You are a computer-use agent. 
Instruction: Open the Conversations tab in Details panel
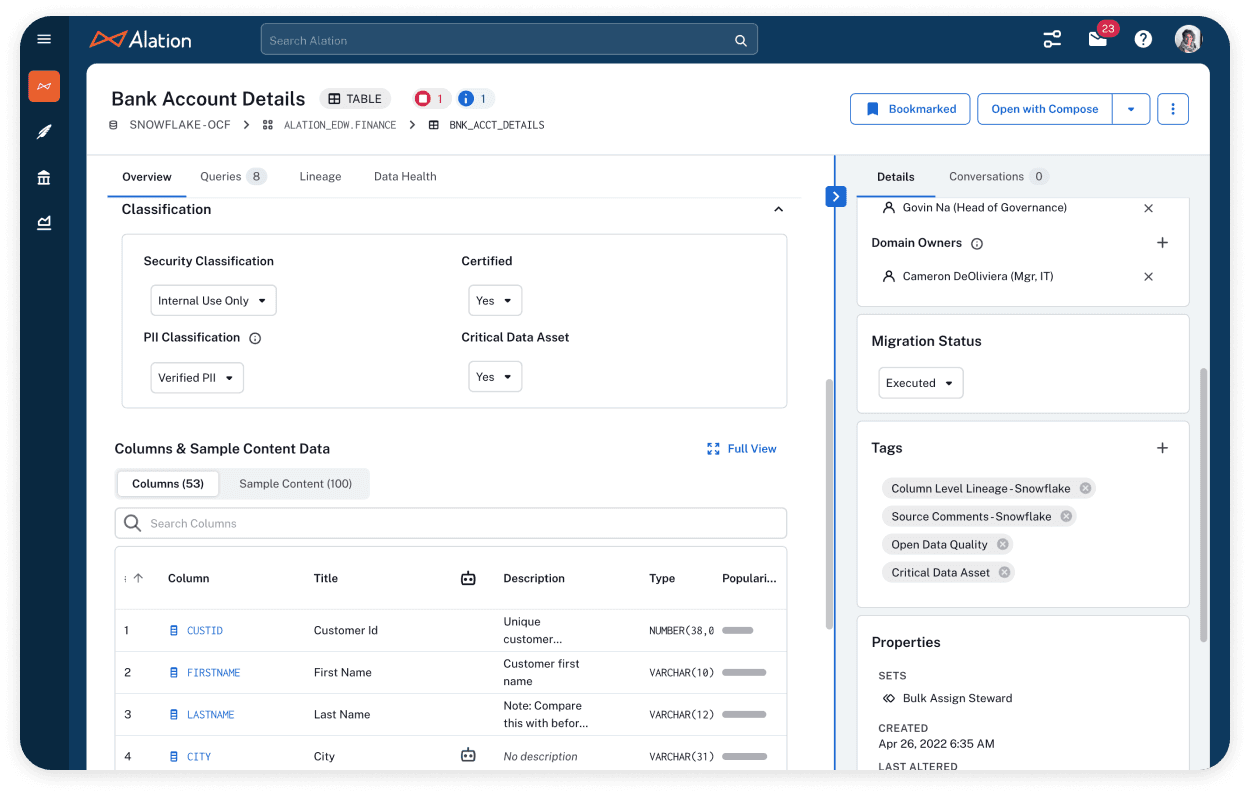pos(988,176)
